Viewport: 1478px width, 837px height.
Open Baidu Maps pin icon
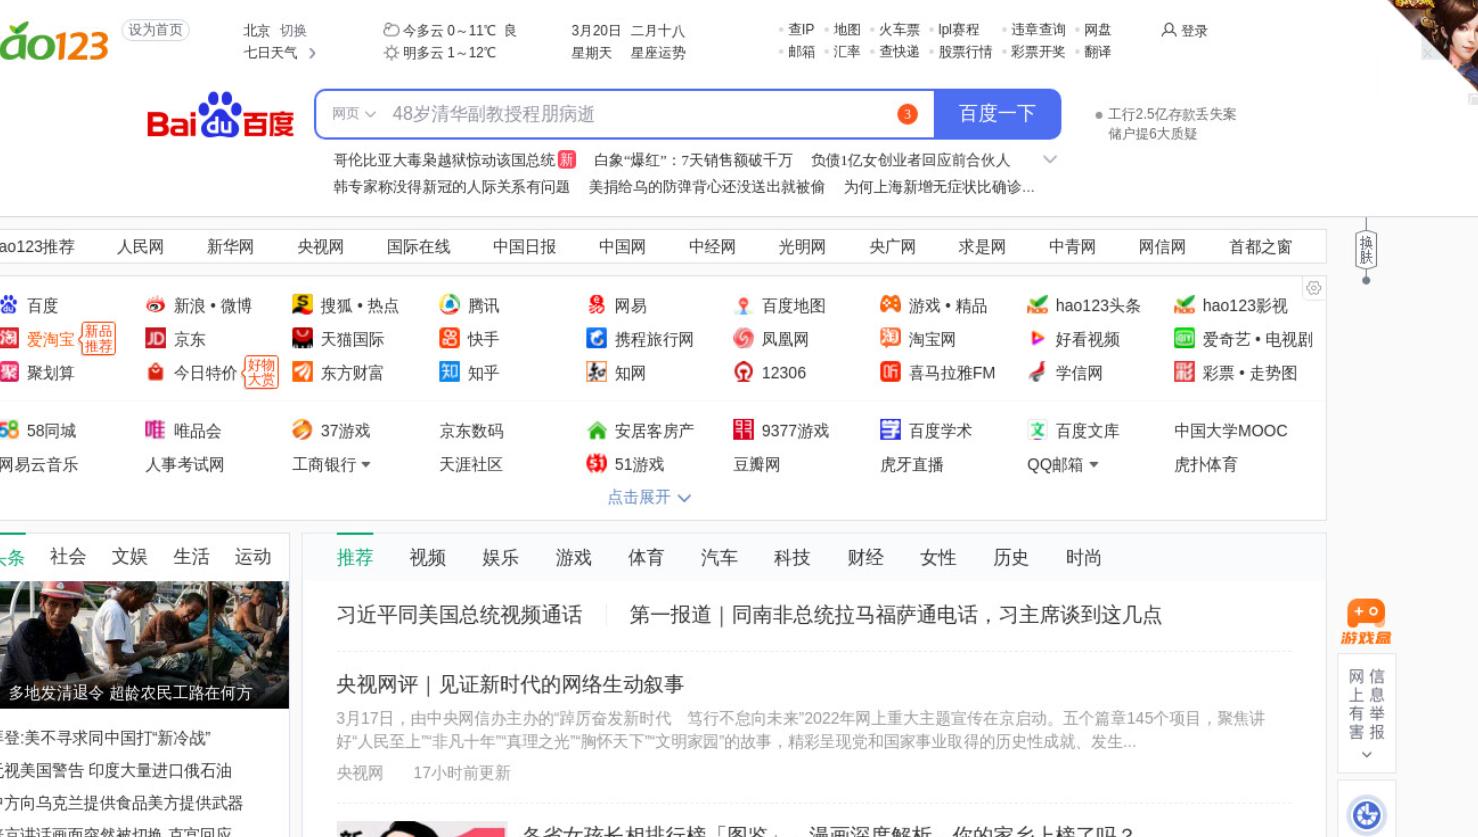(x=743, y=305)
